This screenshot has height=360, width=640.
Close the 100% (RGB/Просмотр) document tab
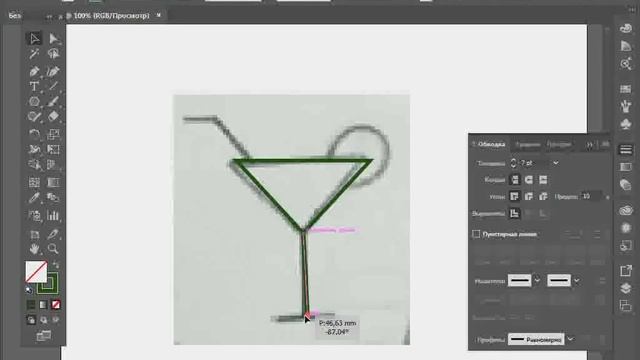(159, 15)
